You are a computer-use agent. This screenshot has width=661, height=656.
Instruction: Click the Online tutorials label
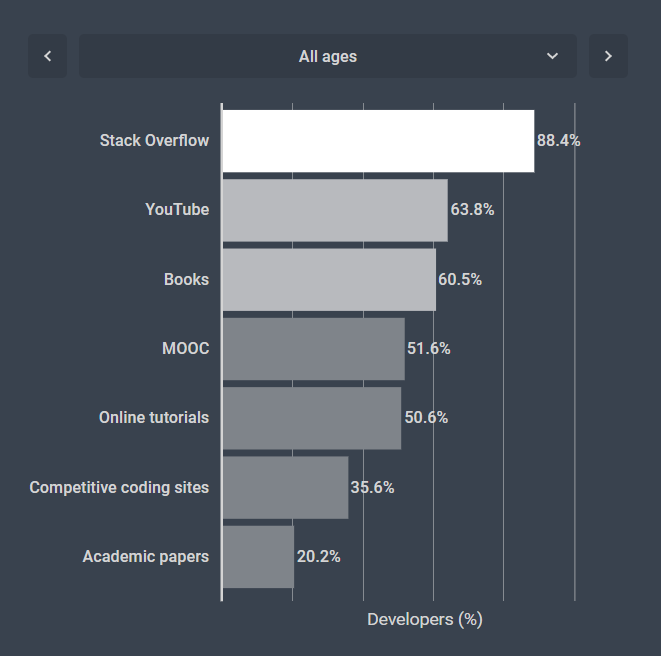[154, 418]
